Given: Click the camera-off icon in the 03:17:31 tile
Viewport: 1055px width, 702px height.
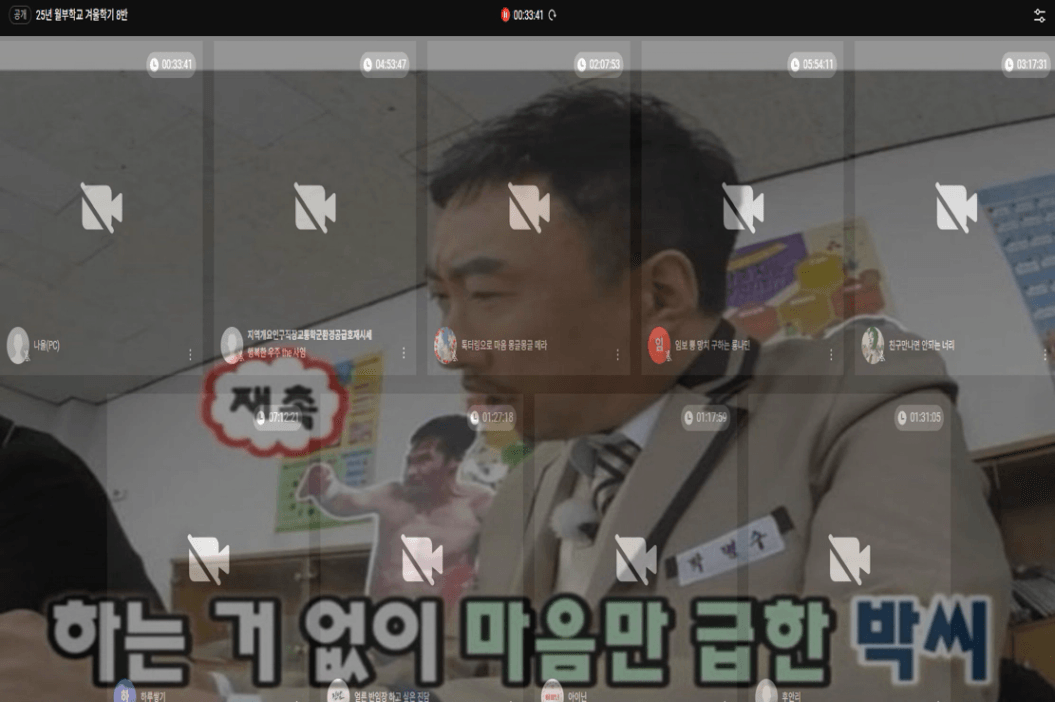Looking at the screenshot, I should [956, 207].
